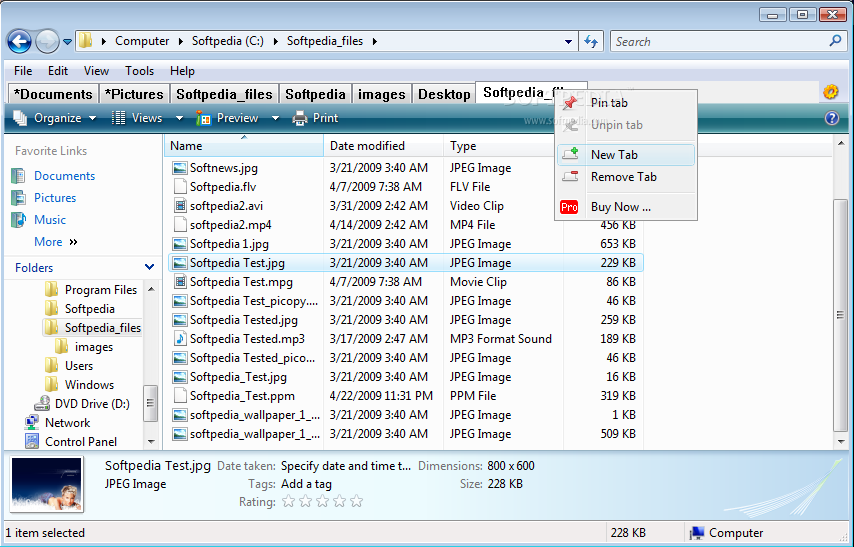The width and height of the screenshot is (854, 547).
Task: Open the View menu
Action: click(x=96, y=71)
